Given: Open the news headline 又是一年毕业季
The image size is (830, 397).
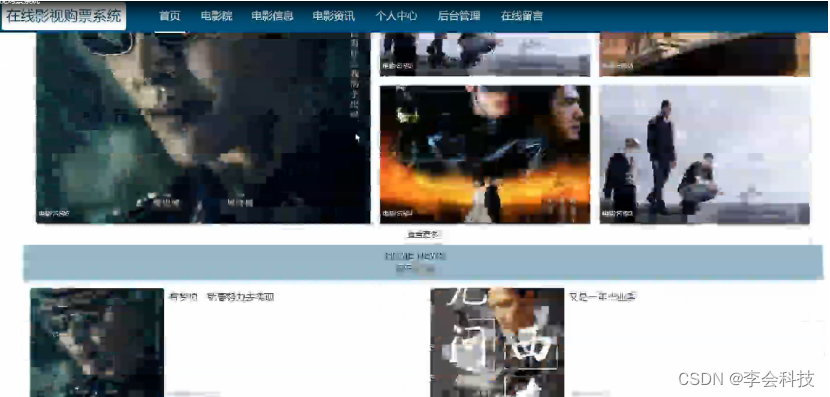Looking at the screenshot, I should pyautogui.click(x=602, y=297).
